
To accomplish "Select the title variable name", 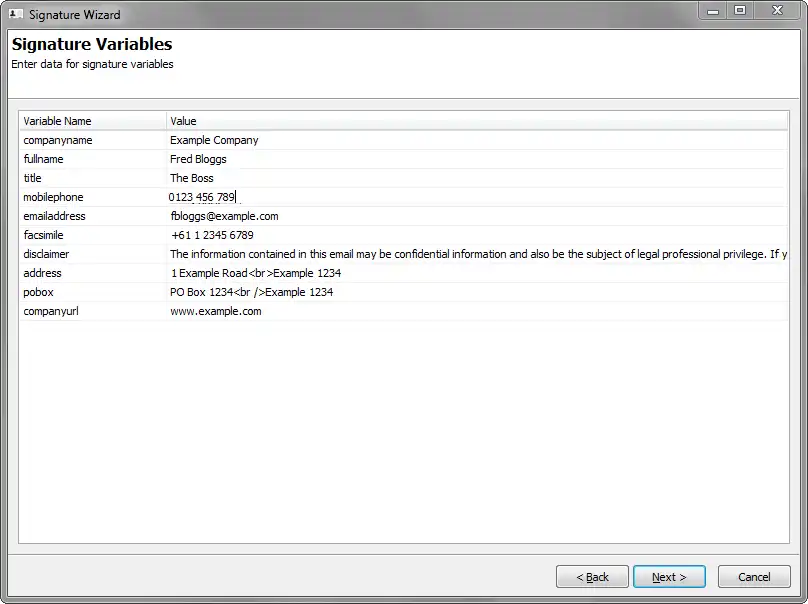I will (32, 178).
